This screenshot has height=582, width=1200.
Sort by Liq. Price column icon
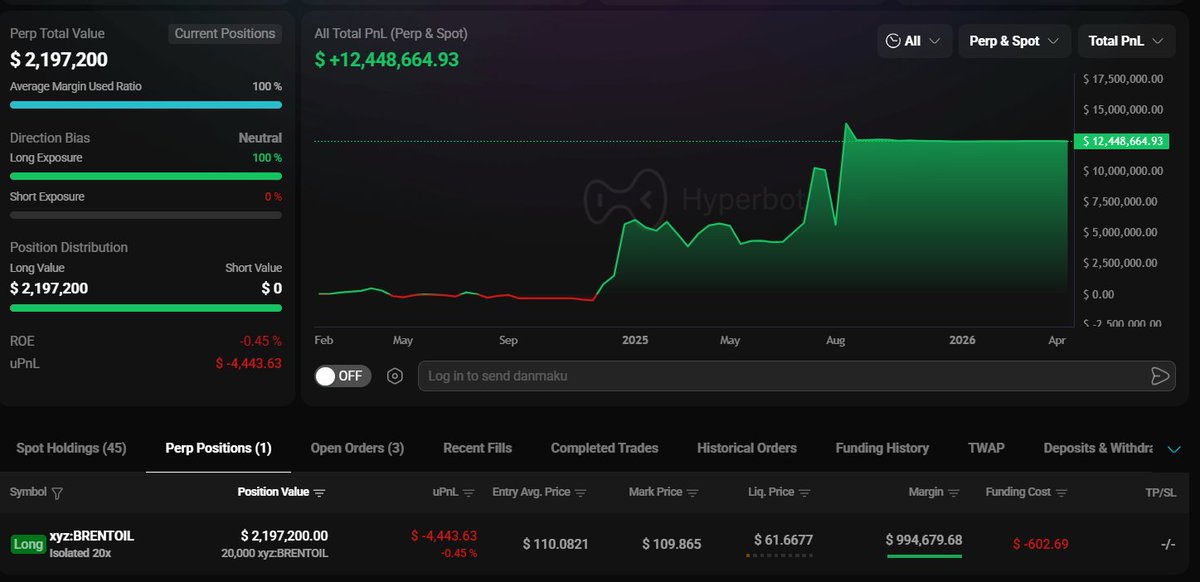[x=804, y=493]
